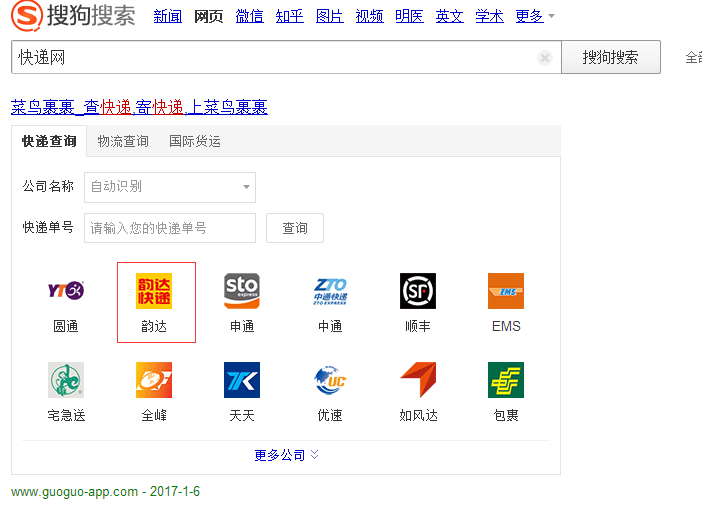Click the Sogou logo icon
Image resolution: width=702 pixels, height=517 pixels.
click(x=27, y=16)
